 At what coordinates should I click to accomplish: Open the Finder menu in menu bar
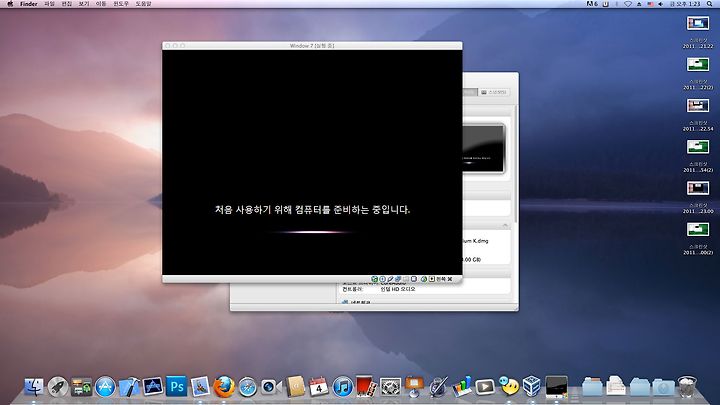28,4
